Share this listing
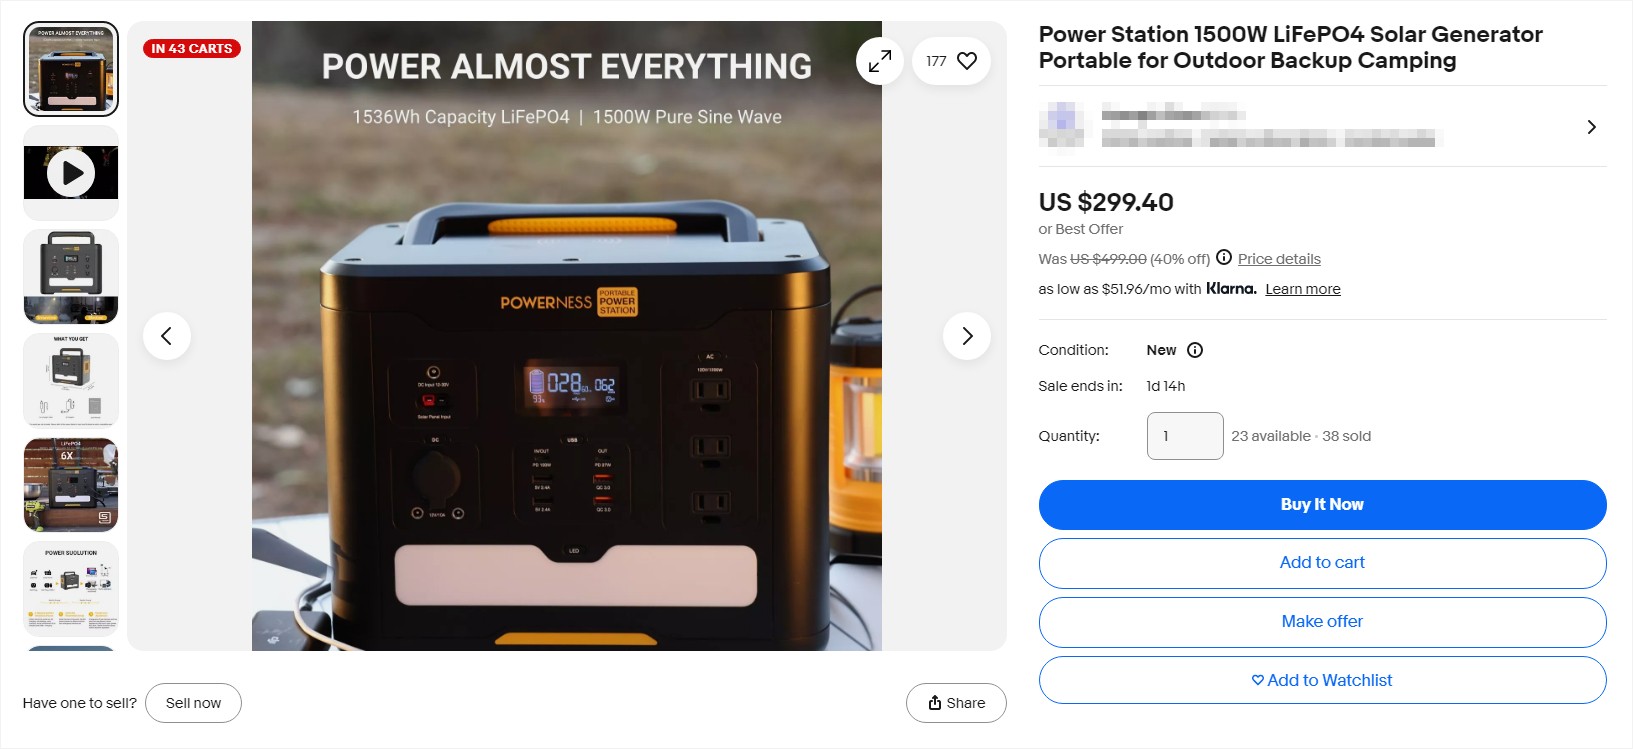The height and width of the screenshot is (749, 1633). 956,703
